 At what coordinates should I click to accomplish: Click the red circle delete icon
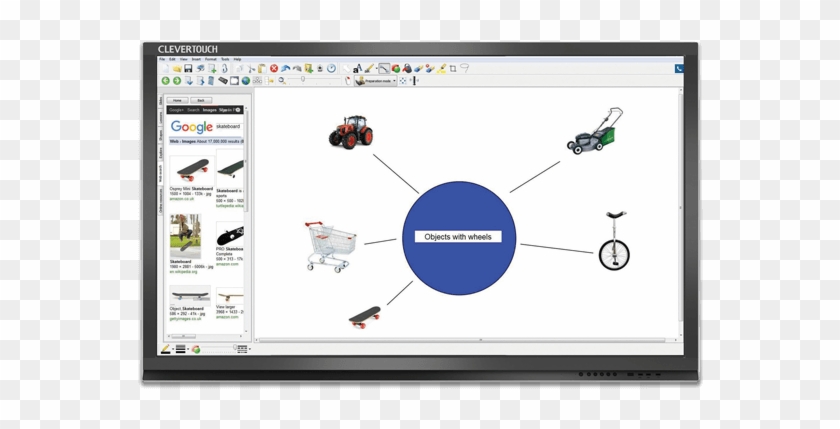274,69
